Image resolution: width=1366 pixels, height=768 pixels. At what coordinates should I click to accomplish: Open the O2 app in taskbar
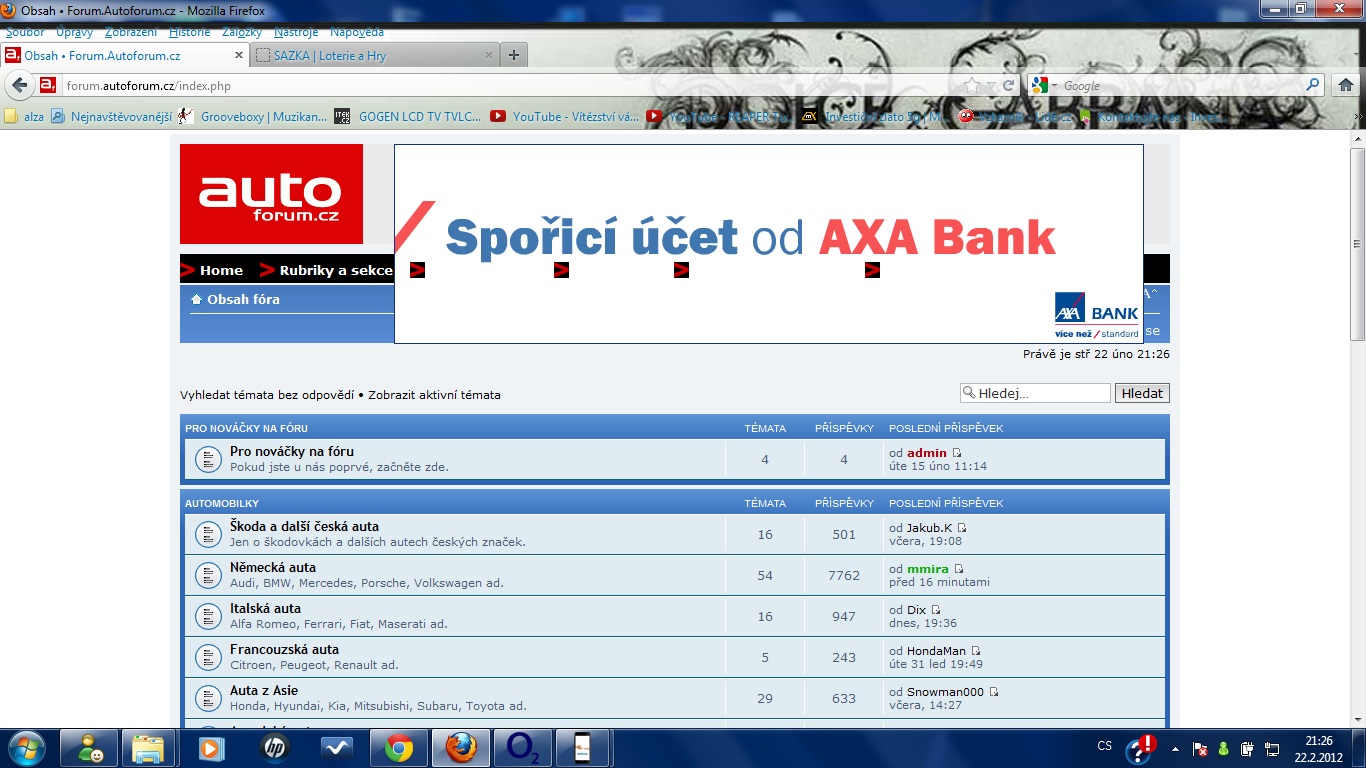pos(522,748)
